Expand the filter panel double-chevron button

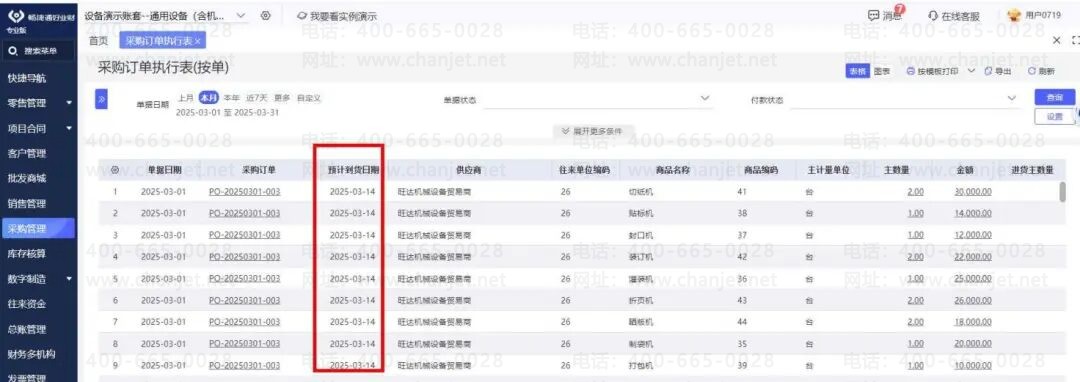[x=101, y=100]
